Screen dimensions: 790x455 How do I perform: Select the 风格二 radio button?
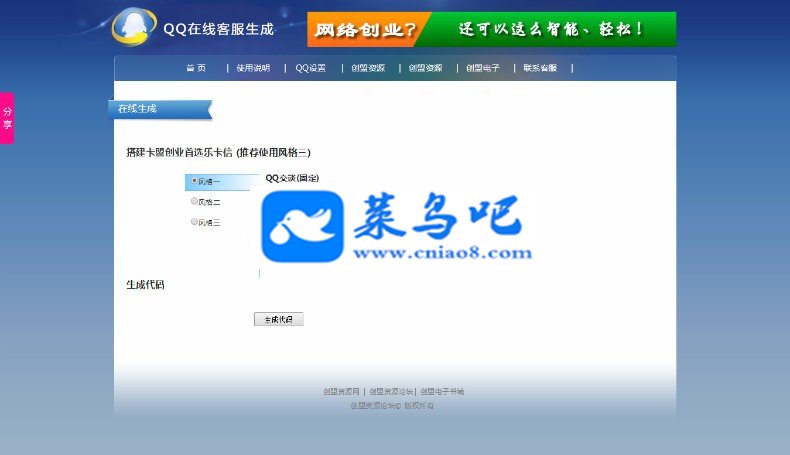point(194,201)
